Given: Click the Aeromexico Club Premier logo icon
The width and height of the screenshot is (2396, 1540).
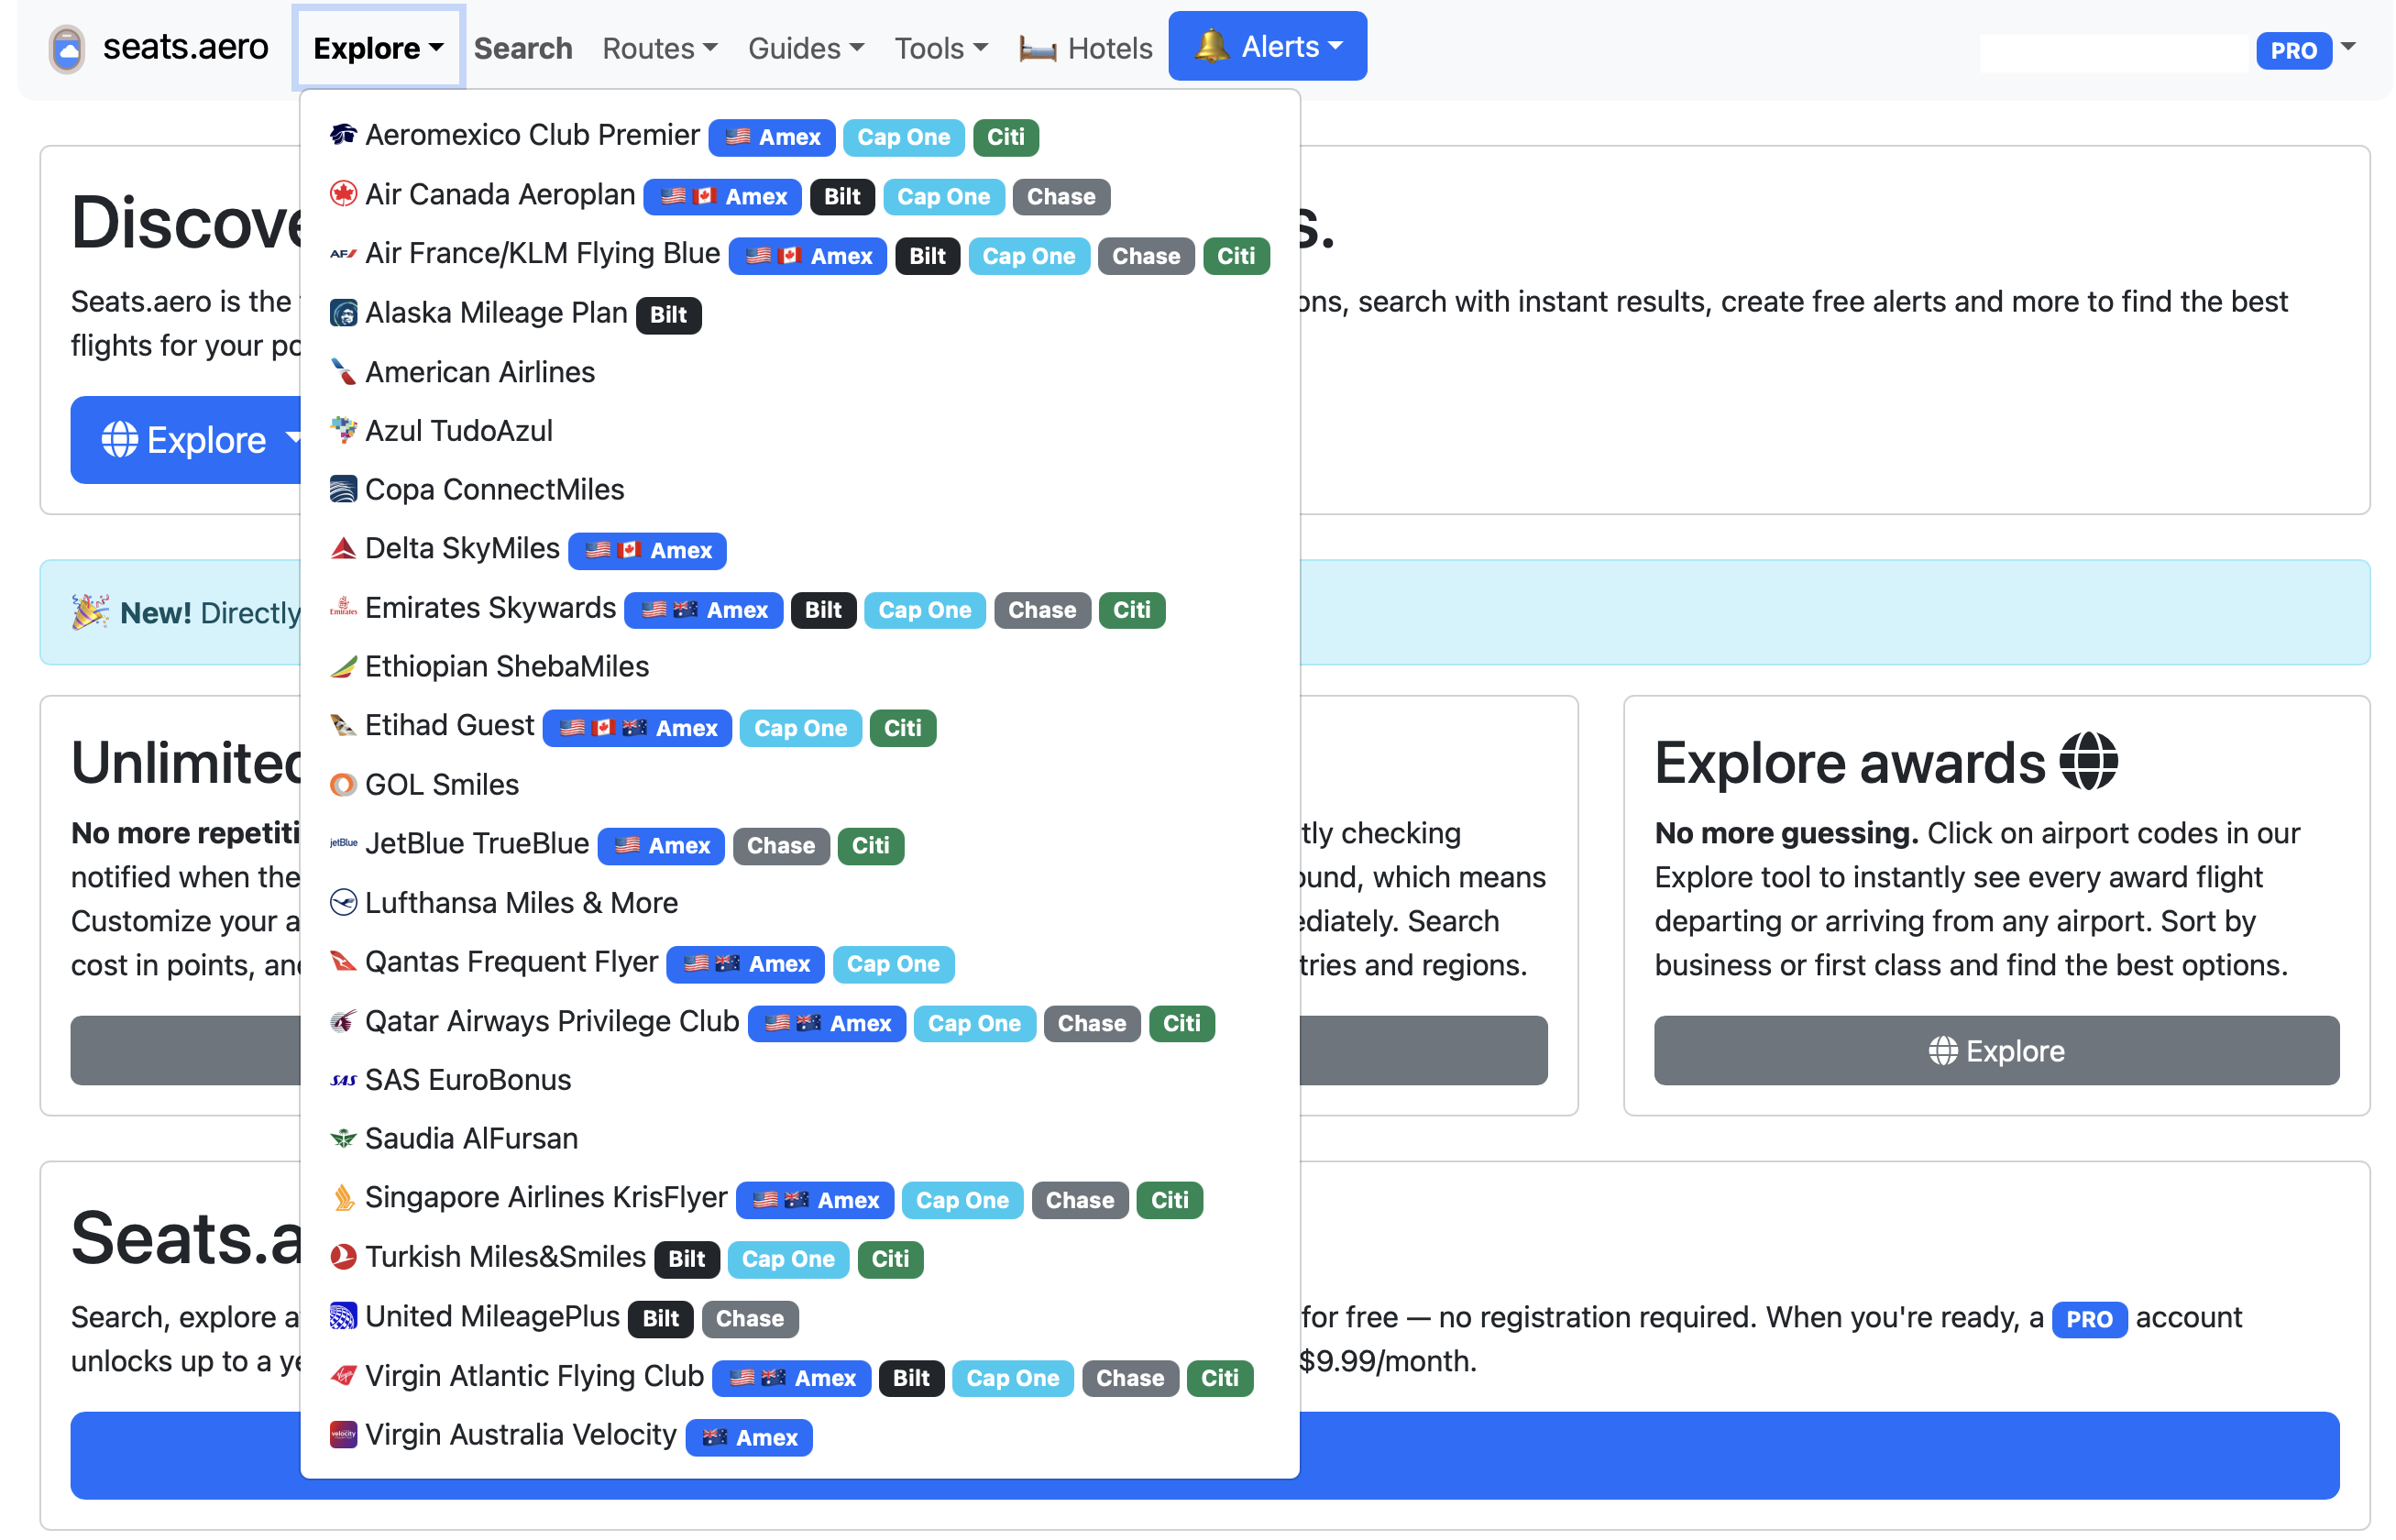Looking at the screenshot, I should click(343, 134).
